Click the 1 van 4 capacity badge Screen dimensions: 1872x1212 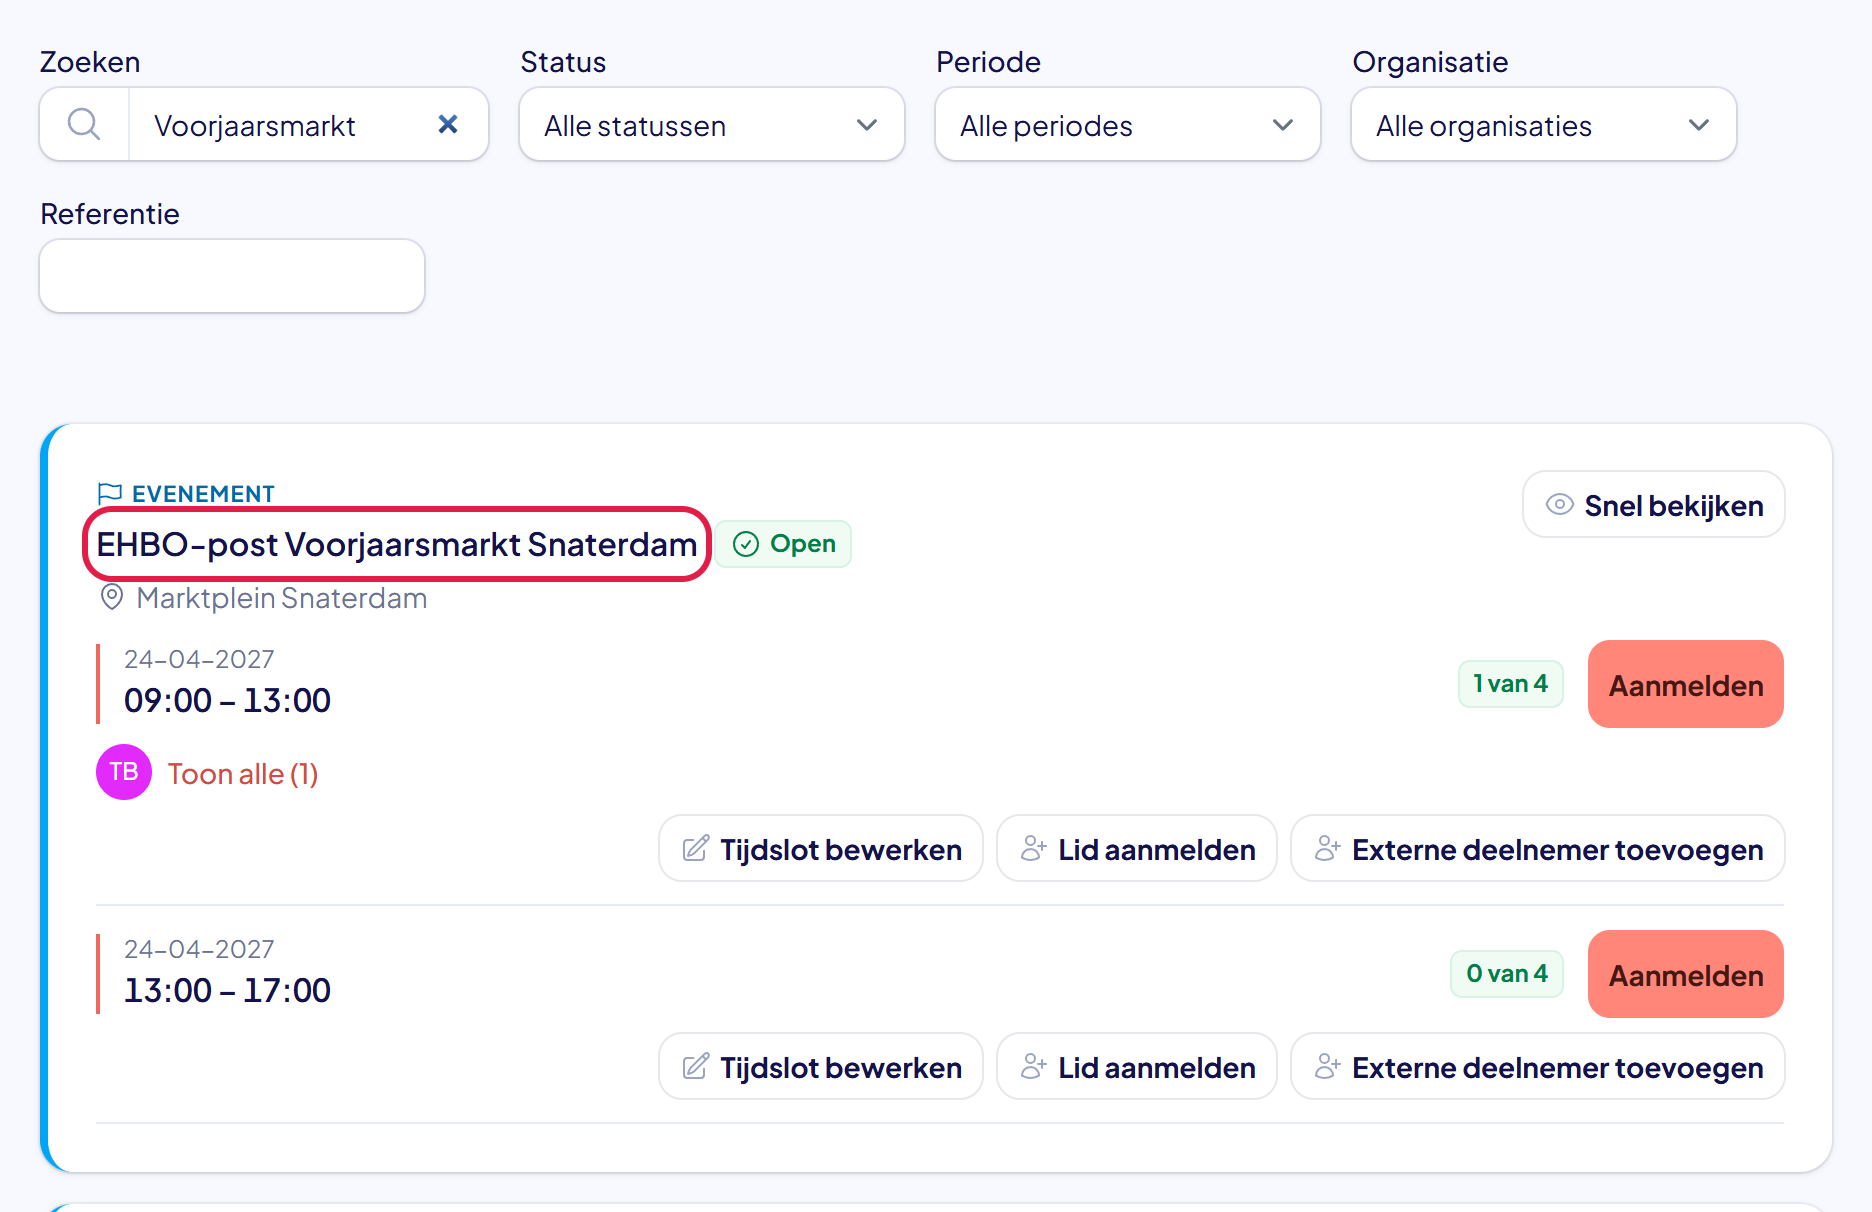coord(1511,684)
